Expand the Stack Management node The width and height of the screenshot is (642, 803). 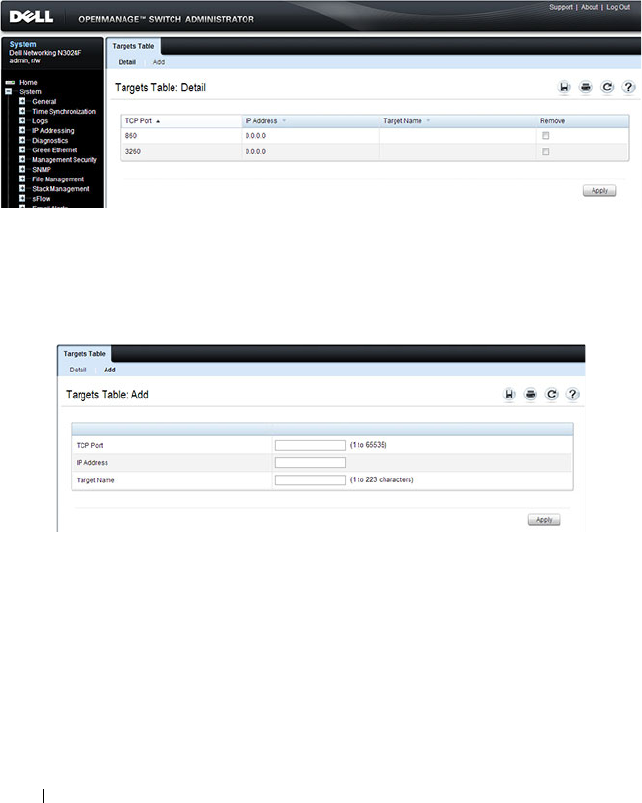coord(22,188)
